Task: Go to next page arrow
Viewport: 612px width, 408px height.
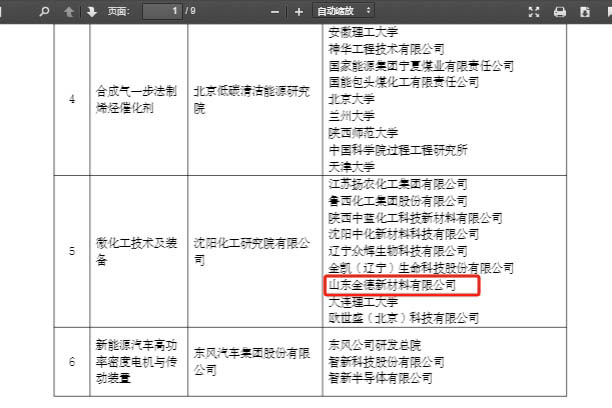Action: click(92, 12)
